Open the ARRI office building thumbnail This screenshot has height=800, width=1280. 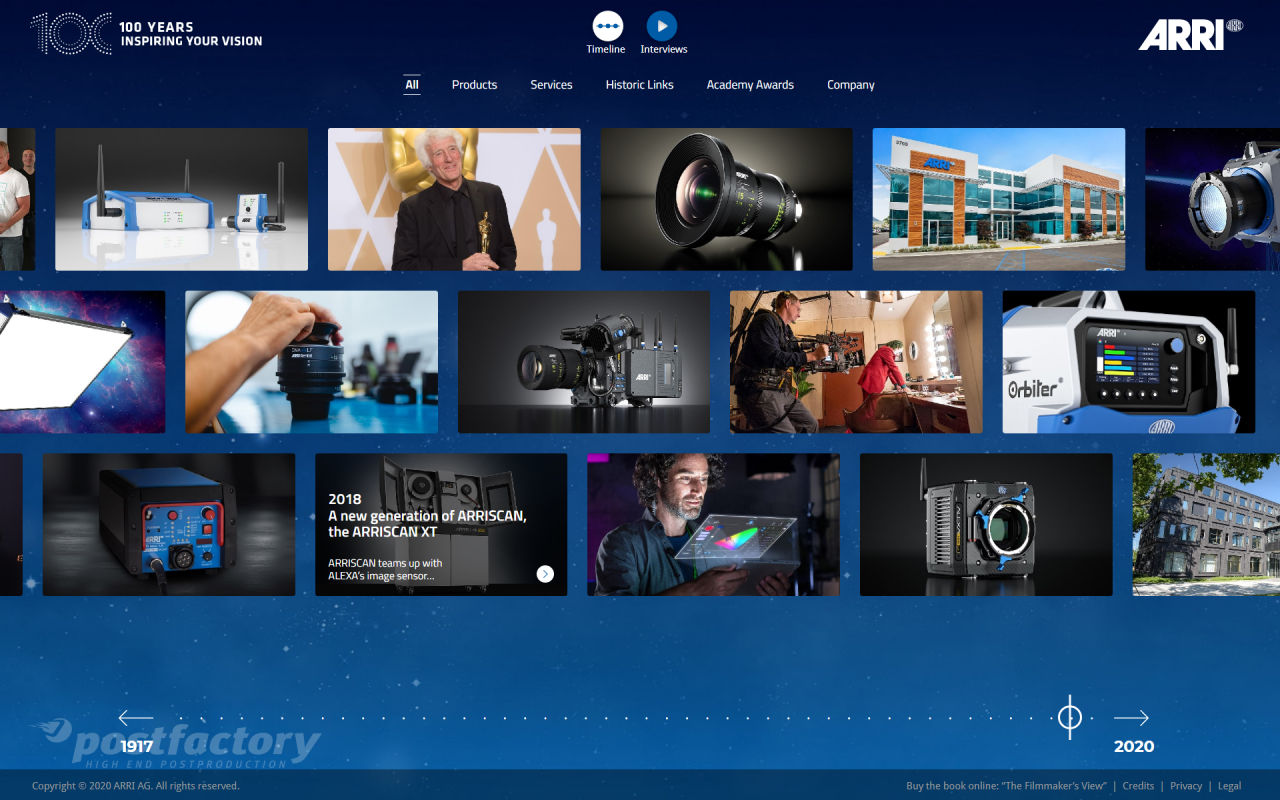(999, 199)
